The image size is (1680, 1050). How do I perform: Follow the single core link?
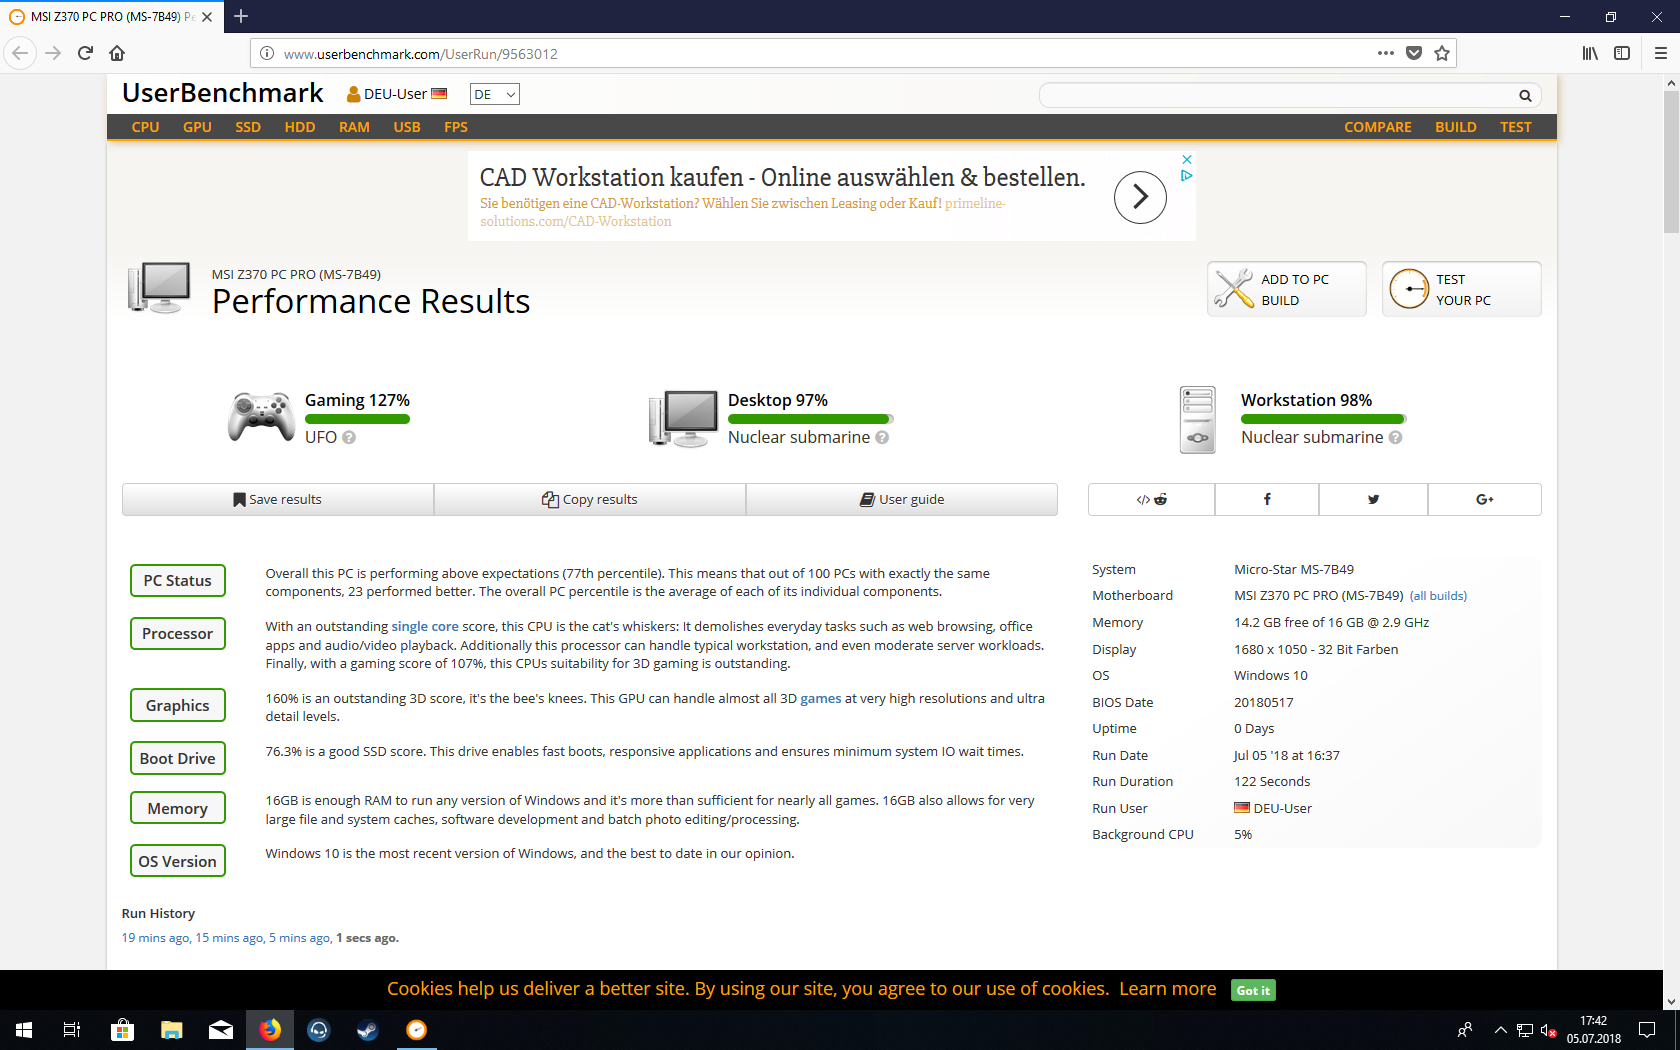click(425, 626)
